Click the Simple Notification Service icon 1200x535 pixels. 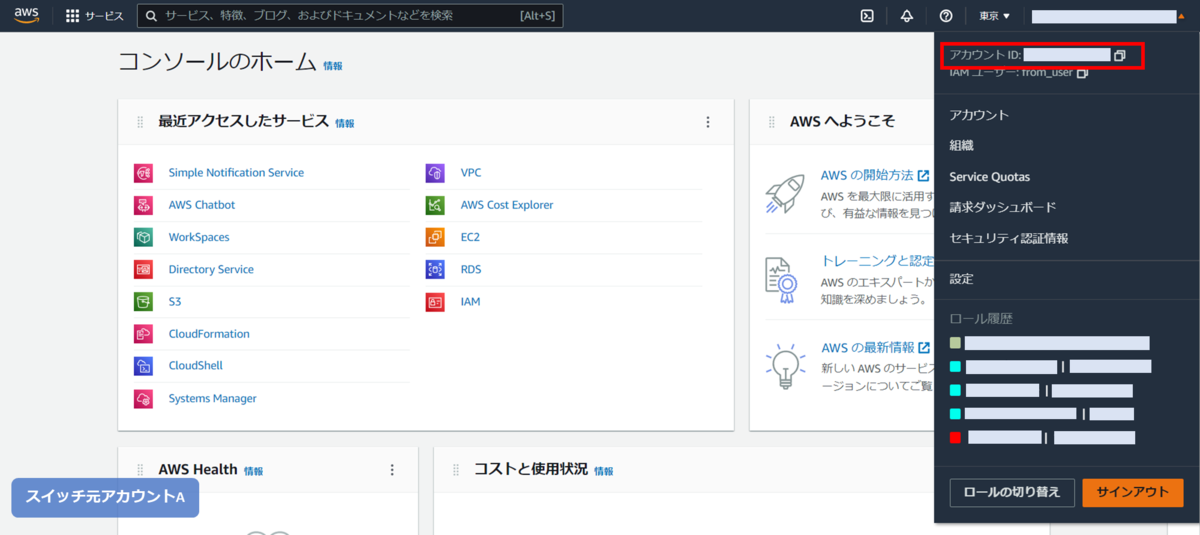(x=143, y=173)
